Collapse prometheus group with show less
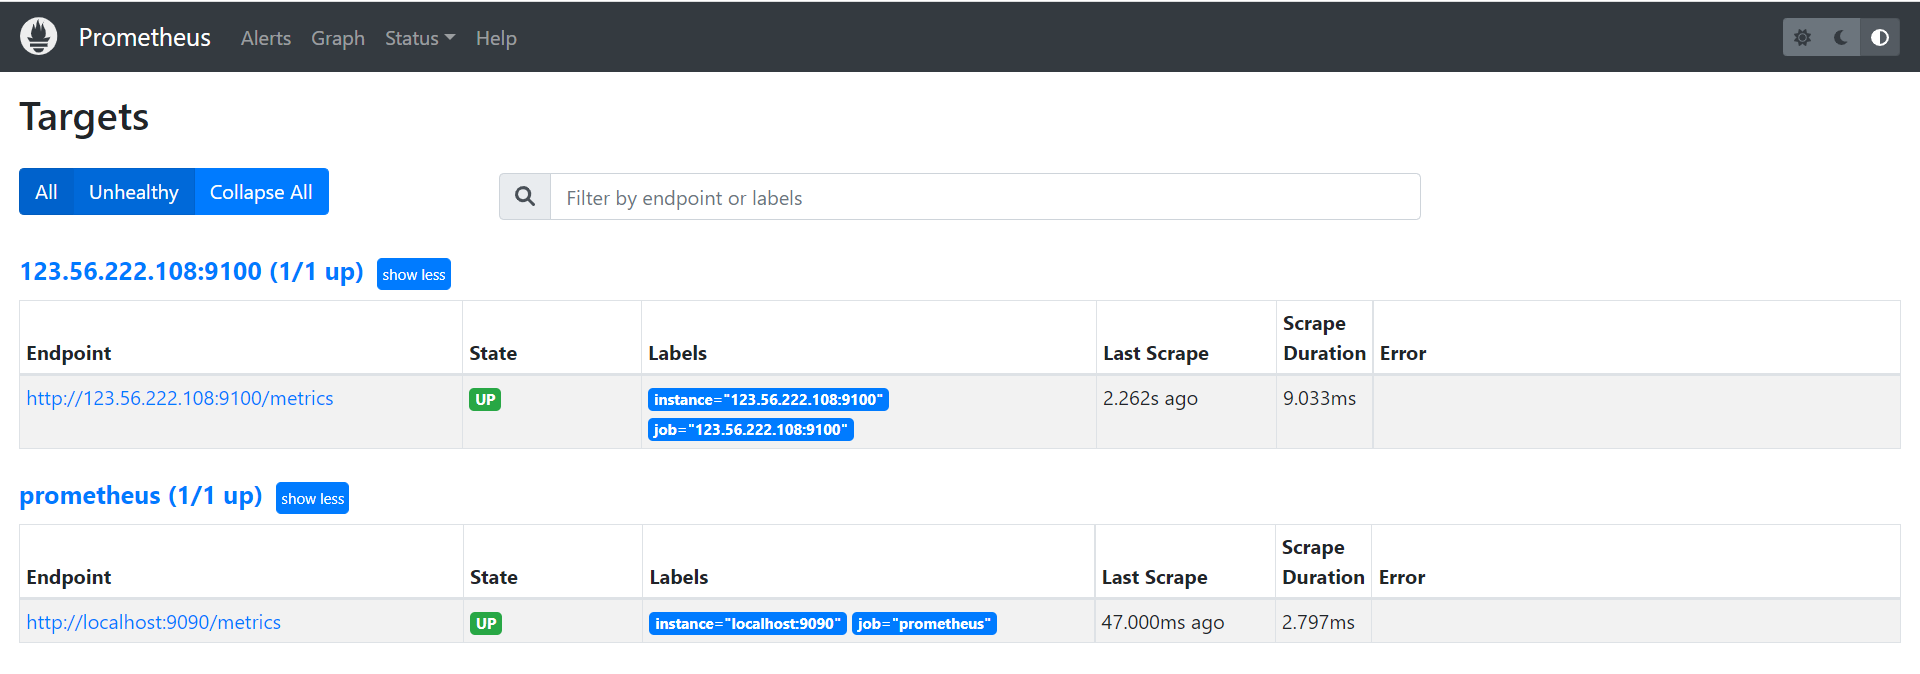 (312, 498)
